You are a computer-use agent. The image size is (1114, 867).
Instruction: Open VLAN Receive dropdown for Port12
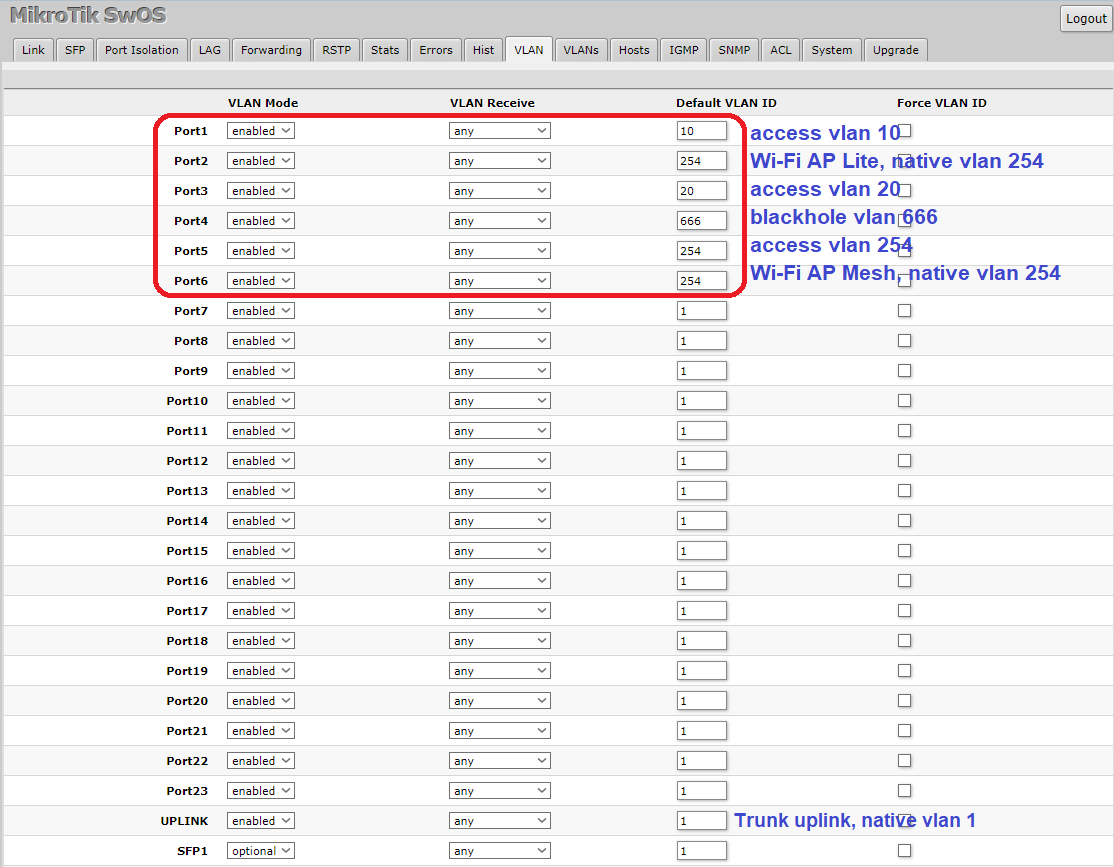pyautogui.click(x=499, y=461)
